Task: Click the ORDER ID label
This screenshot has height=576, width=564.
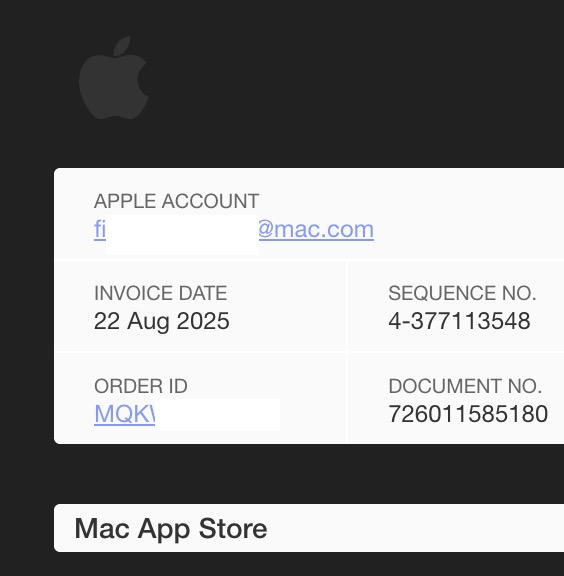Action: [x=141, y=386]
